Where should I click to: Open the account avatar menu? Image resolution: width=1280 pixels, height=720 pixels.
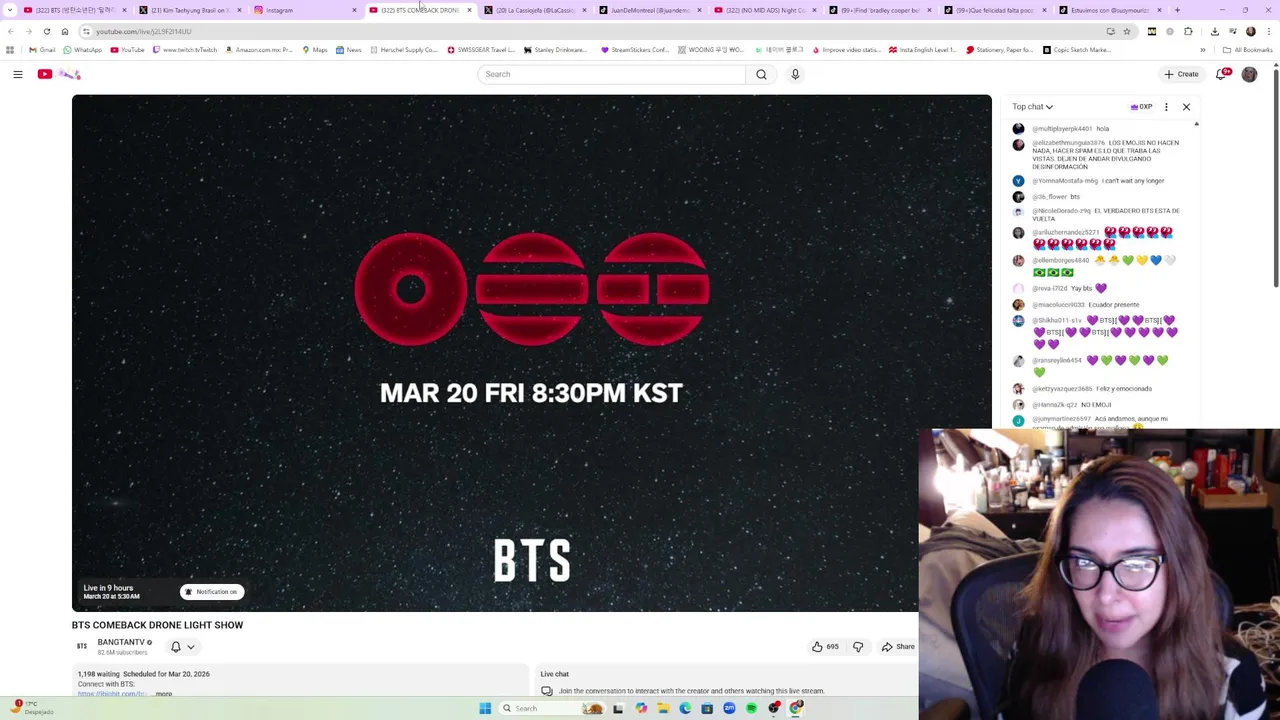coord(1249,74)
